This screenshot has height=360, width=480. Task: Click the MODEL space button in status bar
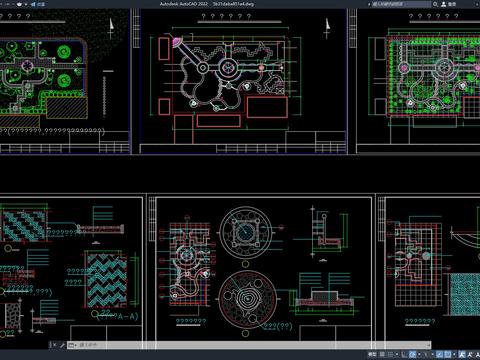point(372,354)
